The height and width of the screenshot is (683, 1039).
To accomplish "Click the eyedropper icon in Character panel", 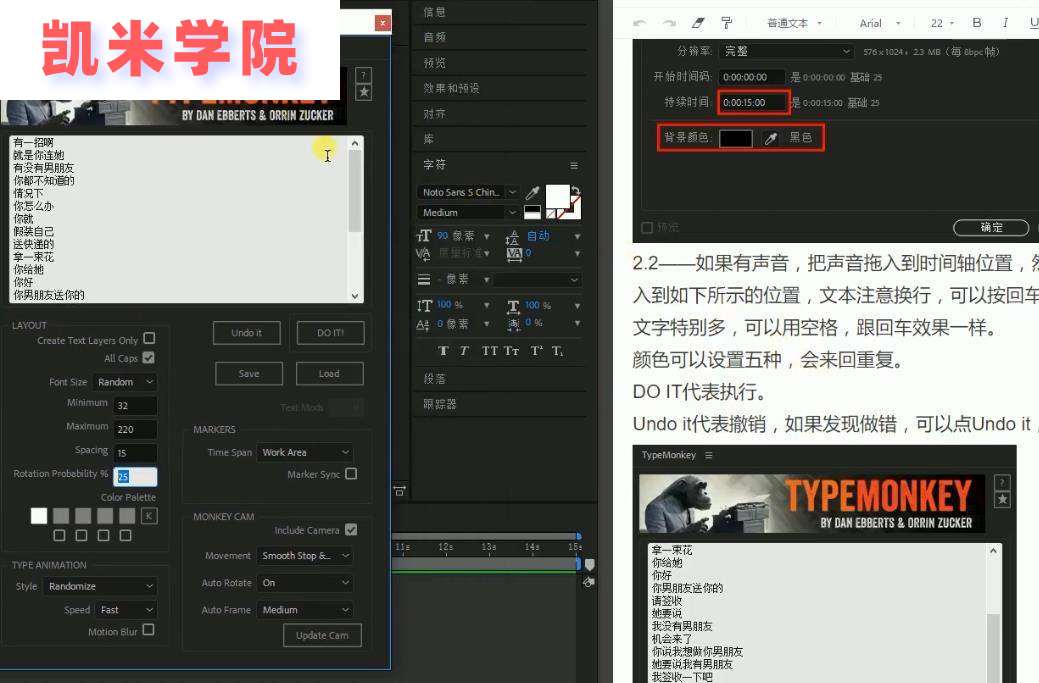I will (532, 193).
